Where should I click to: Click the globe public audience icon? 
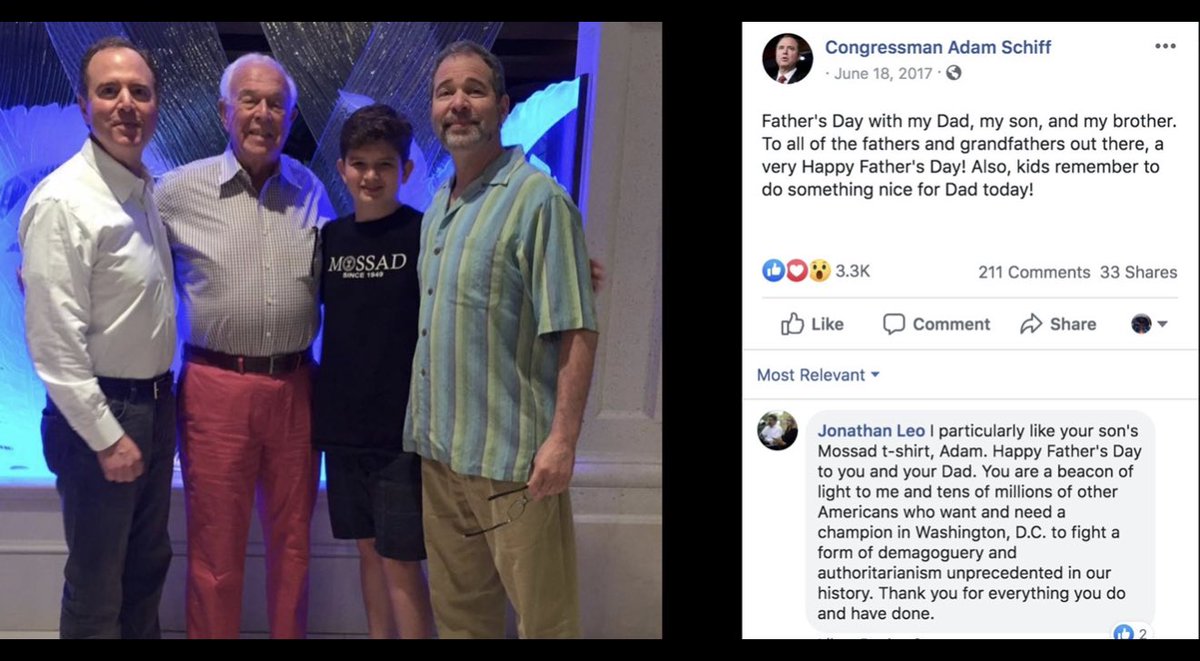(954, 73)
